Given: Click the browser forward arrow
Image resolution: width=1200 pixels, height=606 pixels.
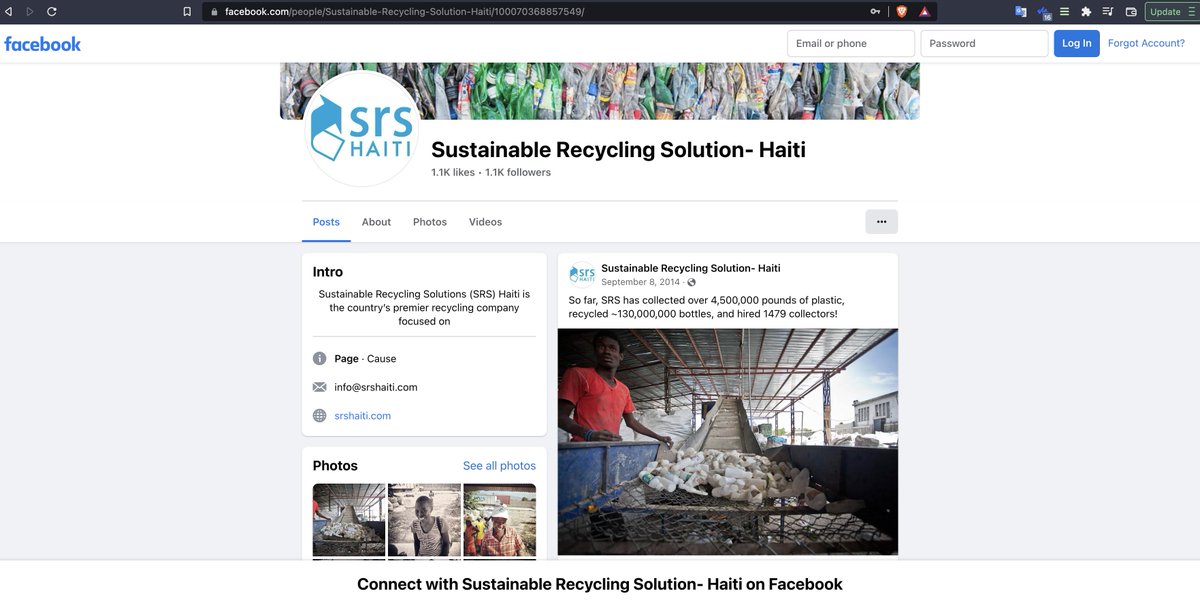Looking at the screenshot, I should pyautogui.click(x=29, y=11).
